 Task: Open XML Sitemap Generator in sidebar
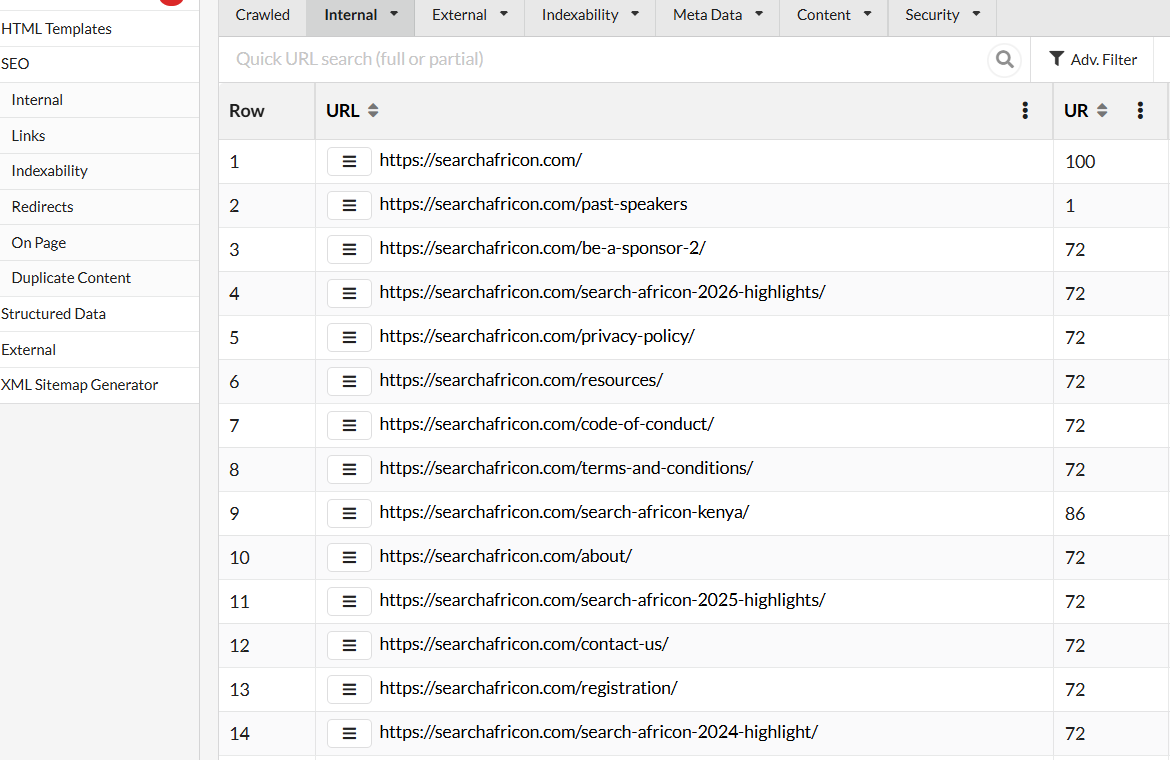coord(99,385)
